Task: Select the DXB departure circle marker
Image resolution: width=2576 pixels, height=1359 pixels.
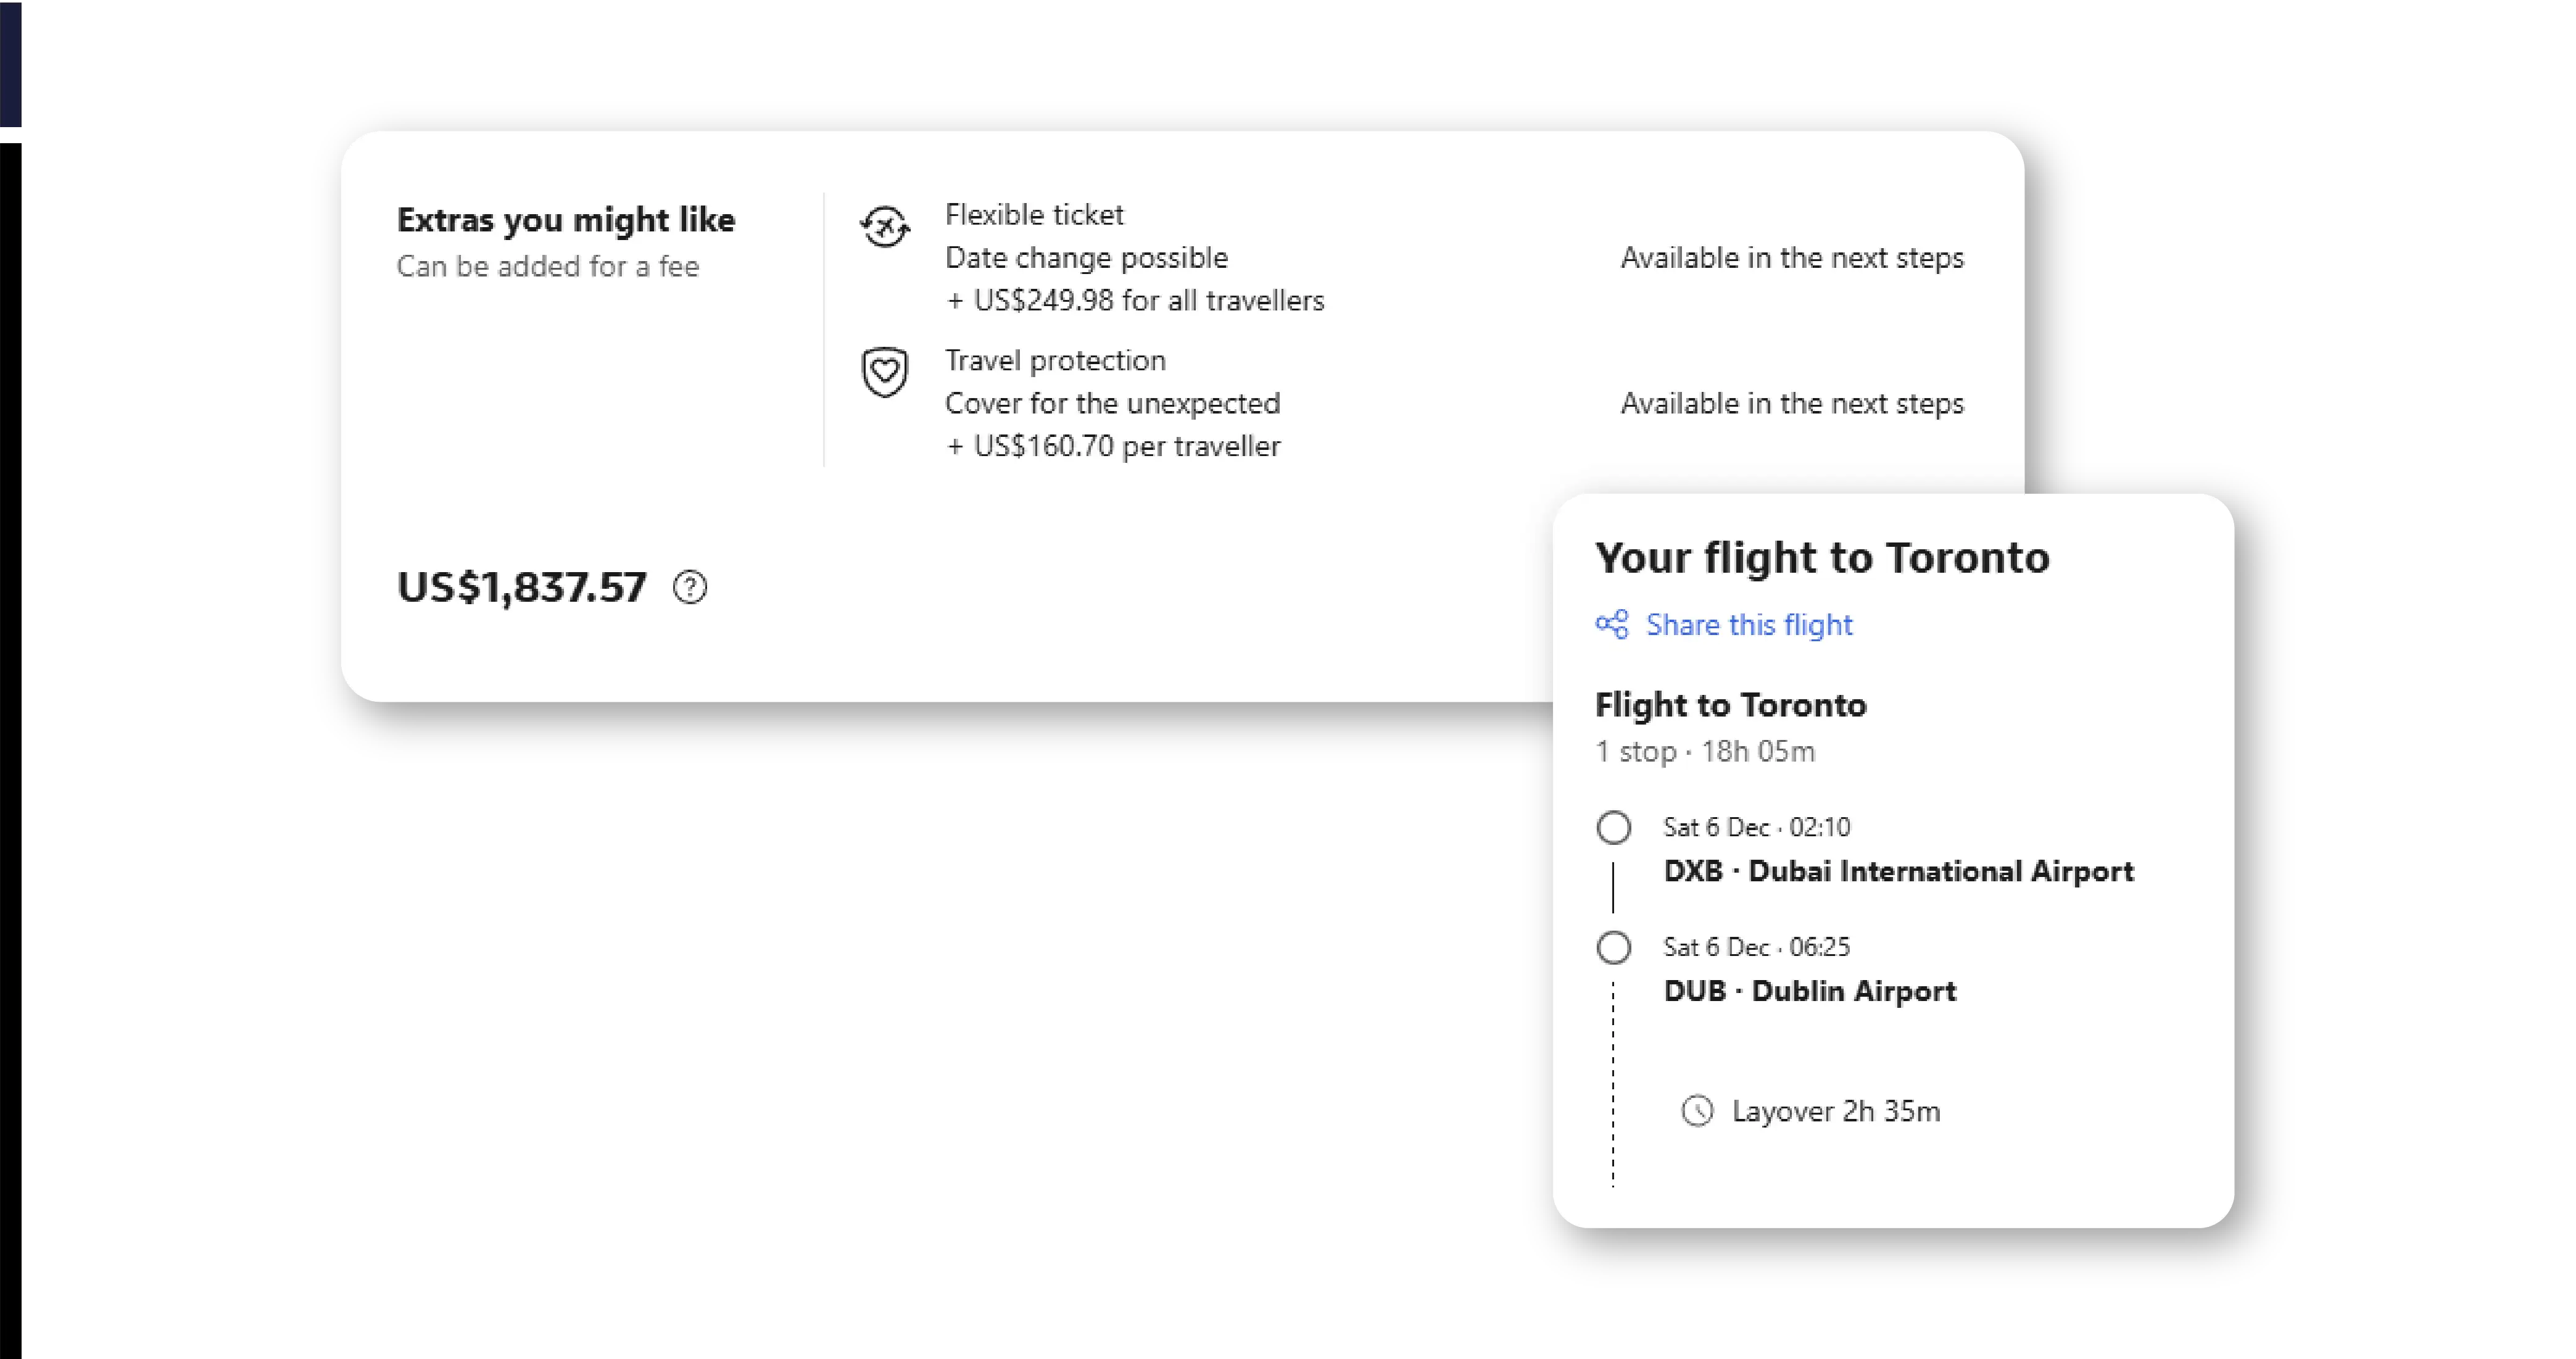Action: [x=1613, y=828]
